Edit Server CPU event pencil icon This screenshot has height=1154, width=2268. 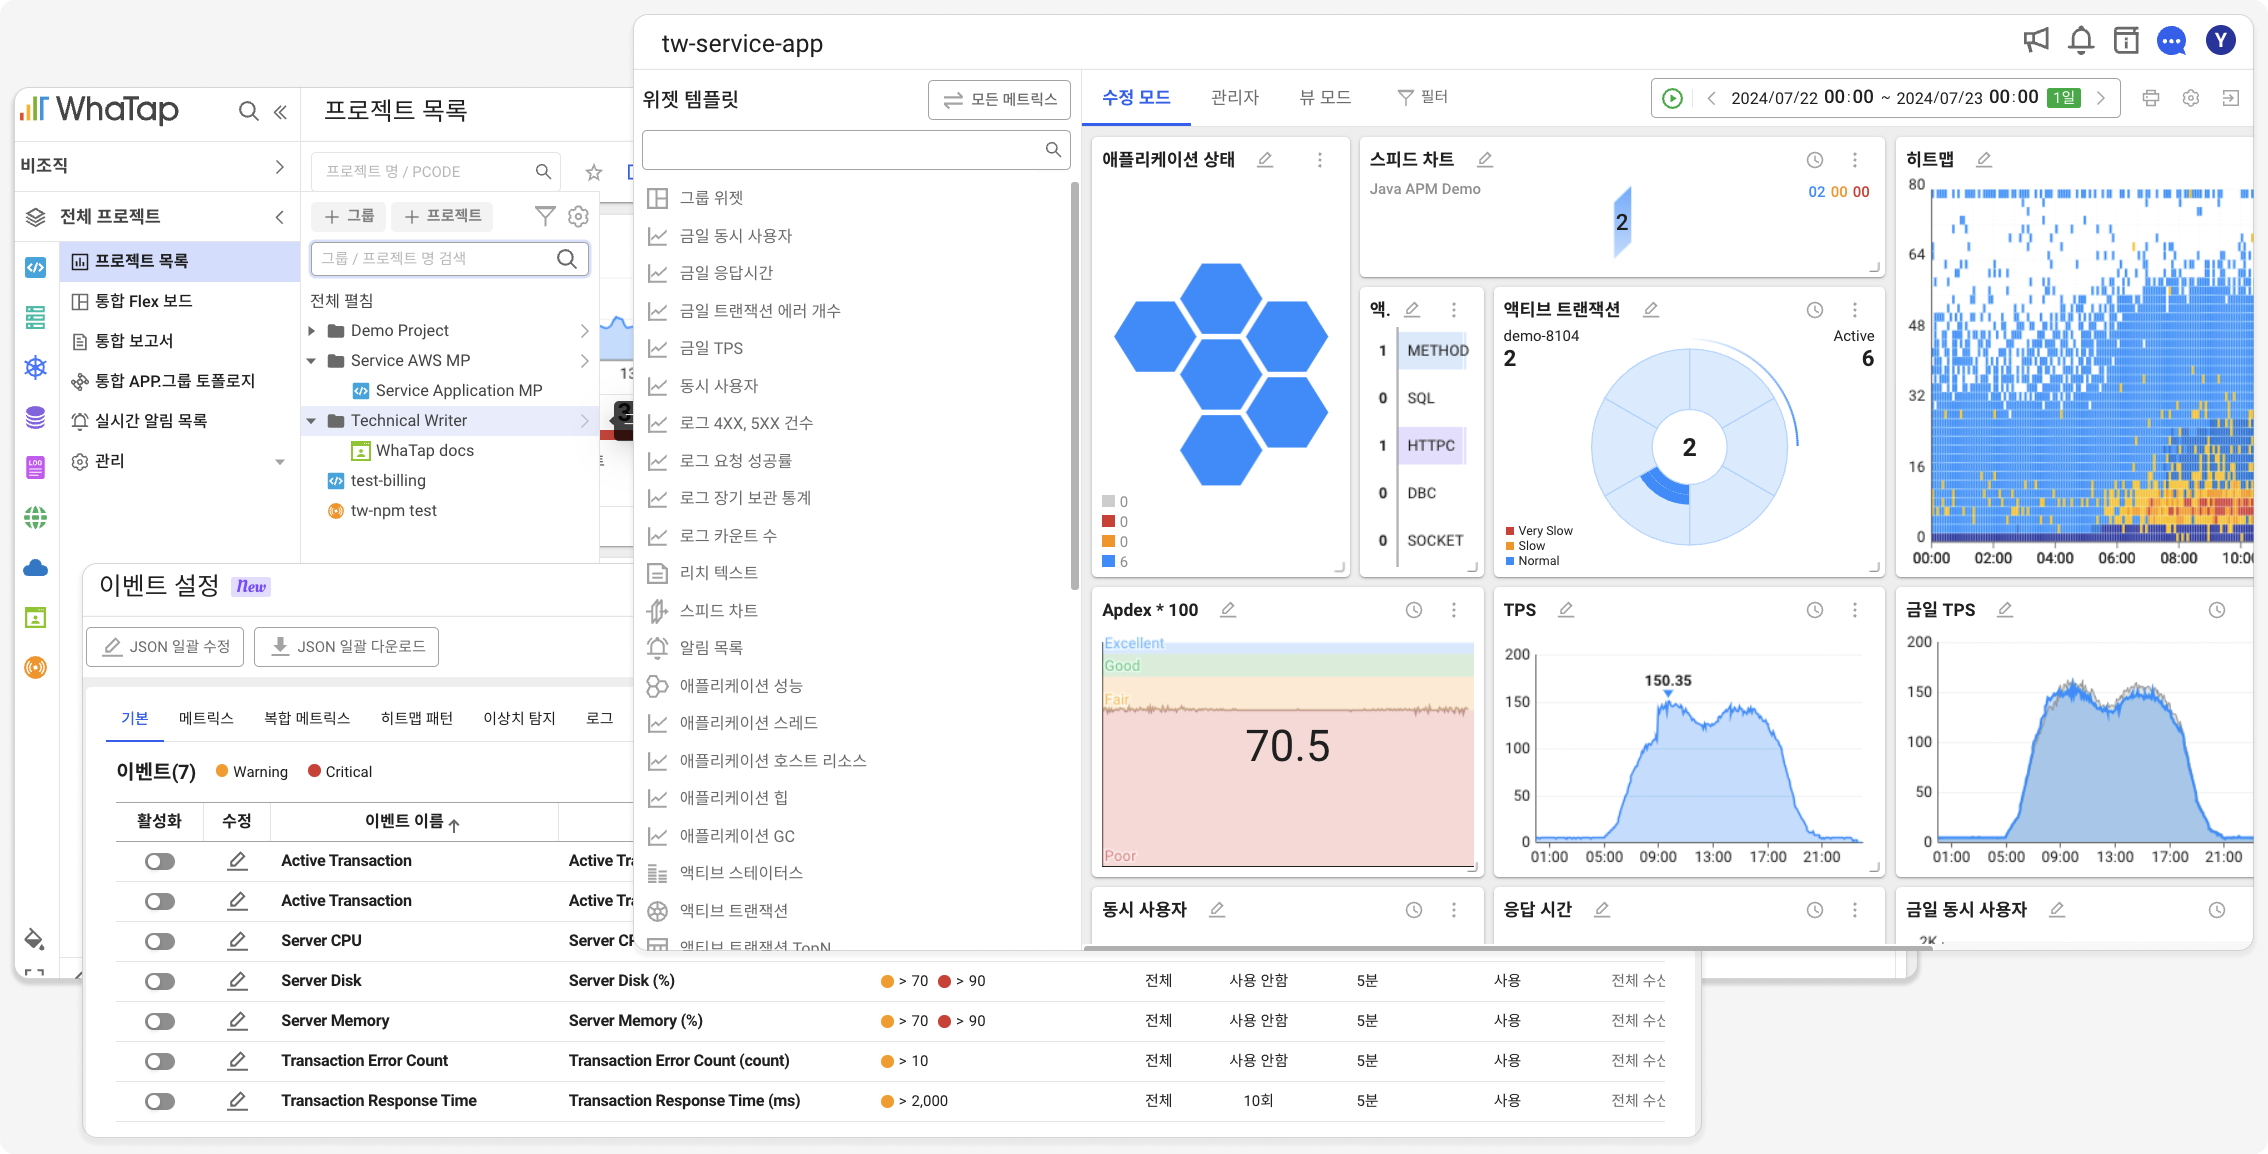point(237,941)
